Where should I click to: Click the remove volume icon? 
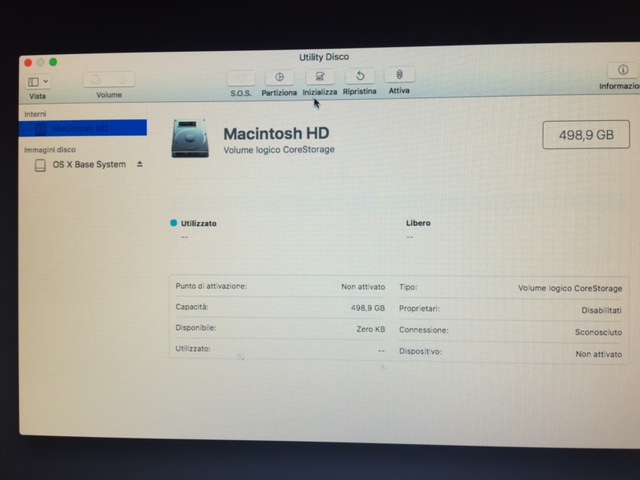click(x=122, y=79)
